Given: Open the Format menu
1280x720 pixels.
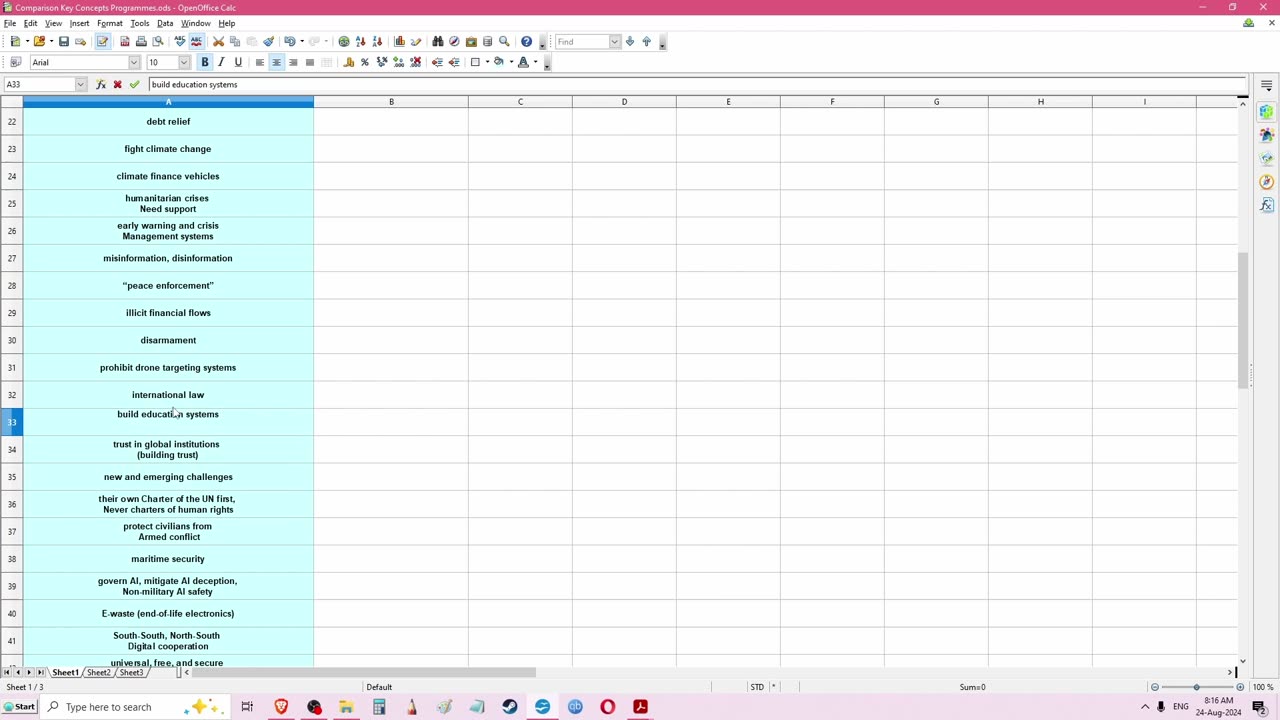Looking at the screenshot, I should [110, 23].
